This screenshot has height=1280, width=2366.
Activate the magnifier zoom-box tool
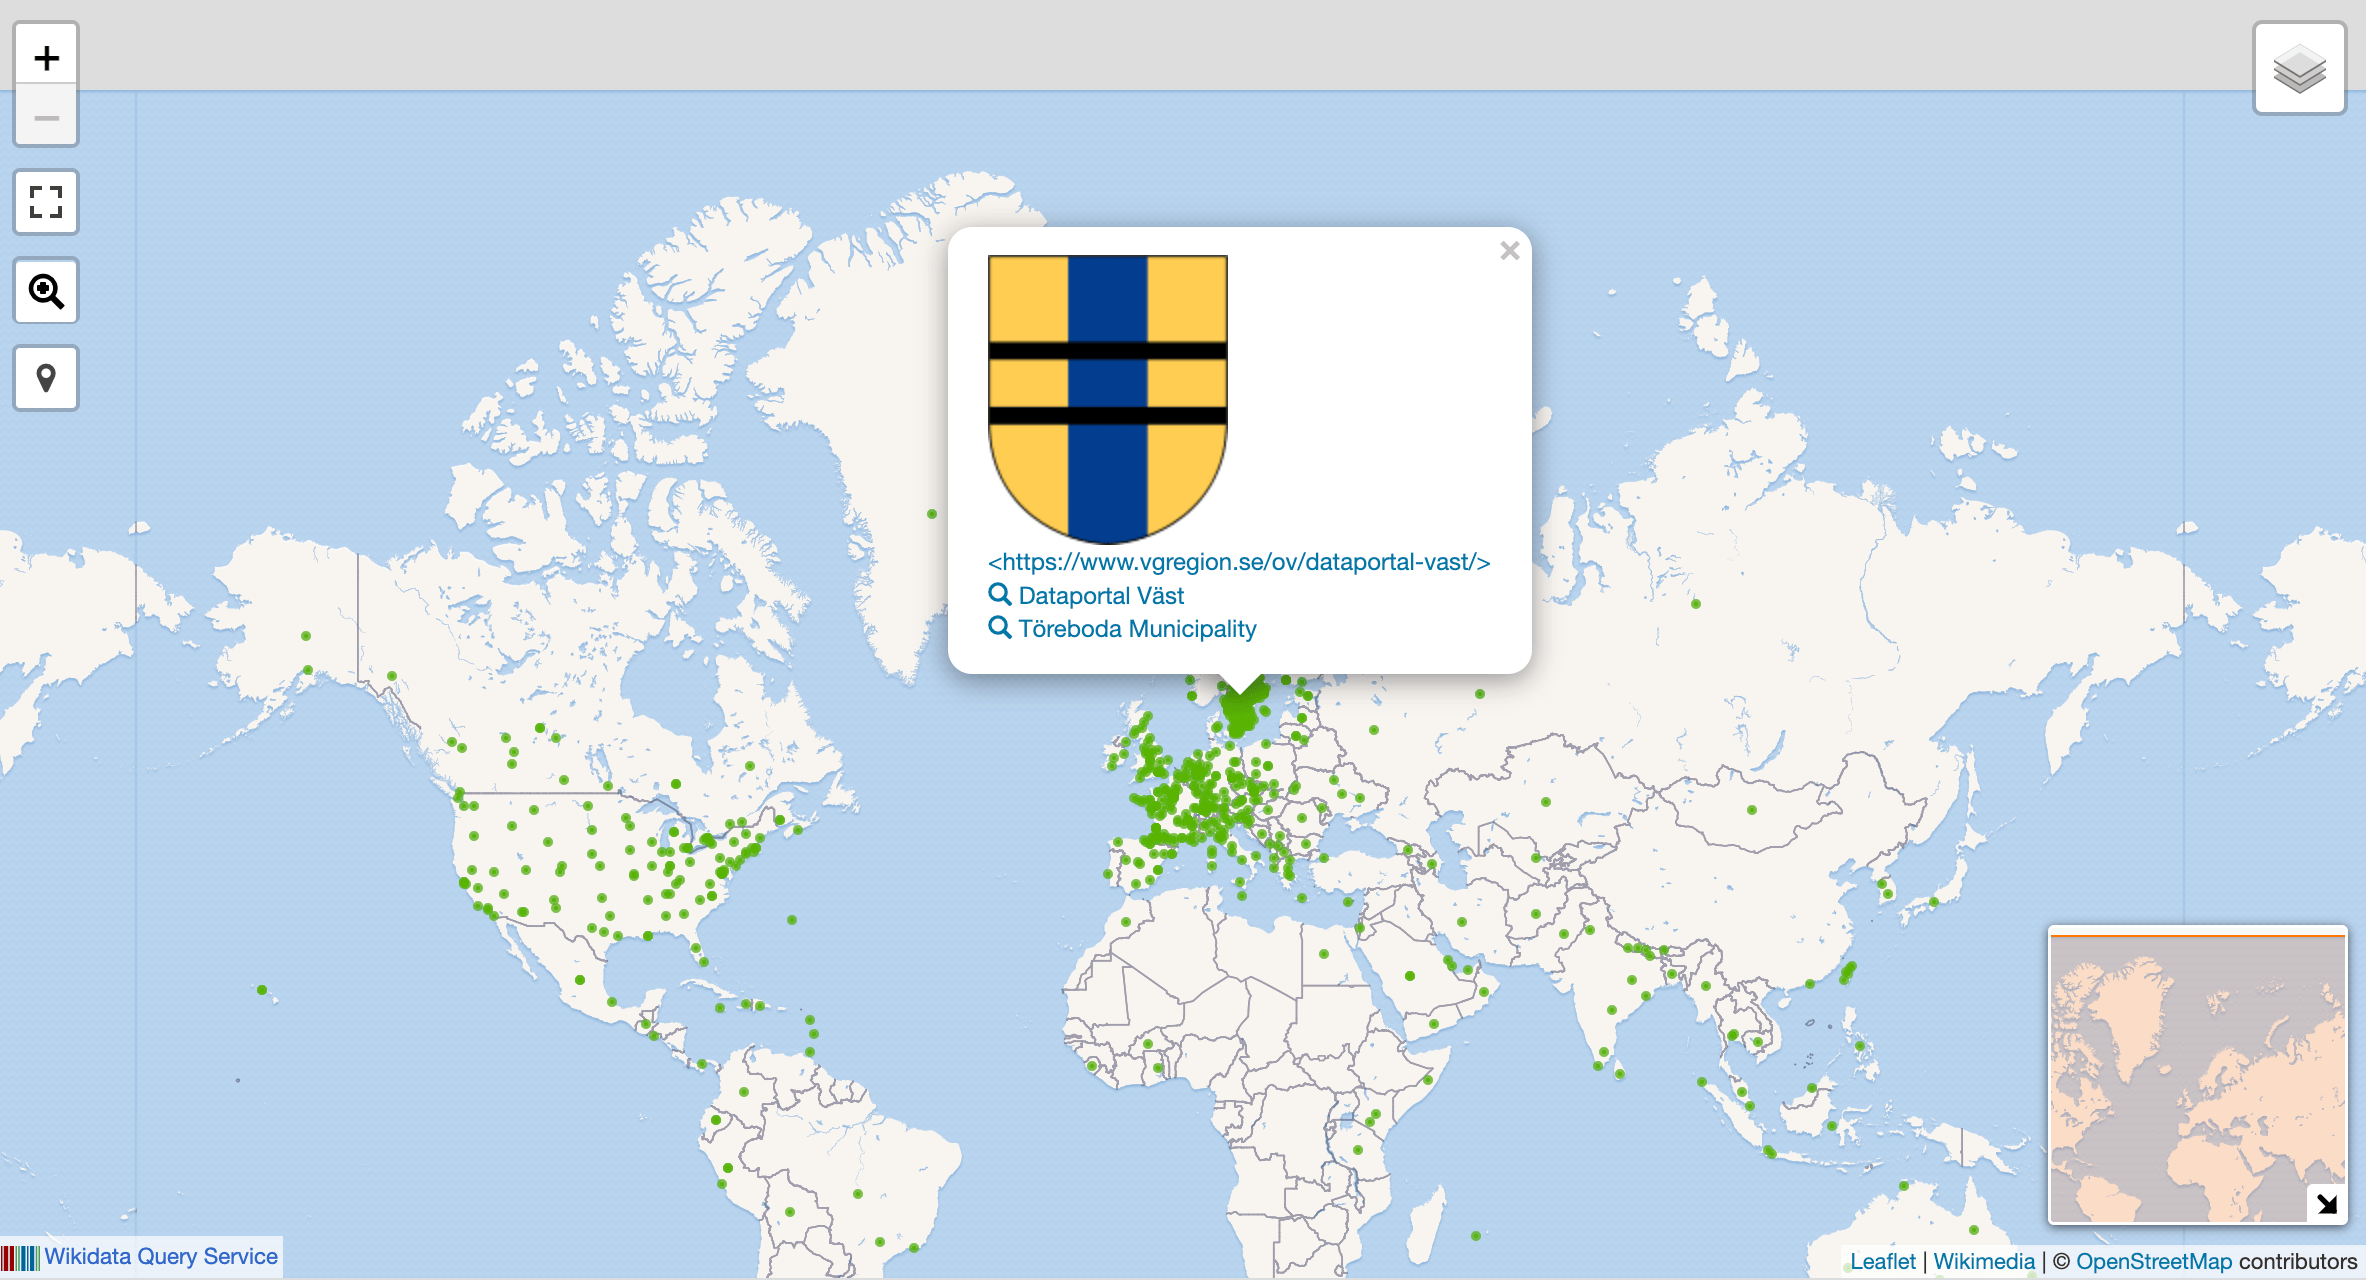pos(46,291)
